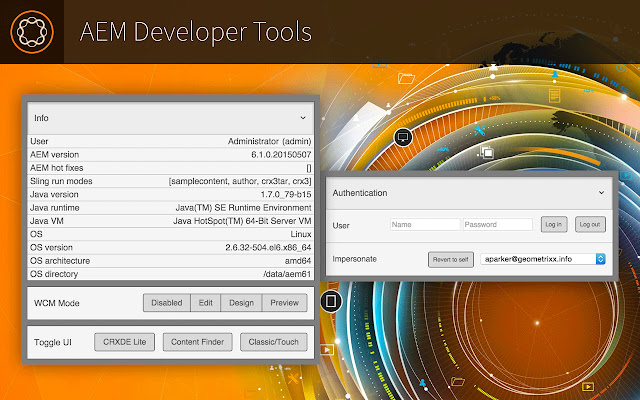The width and height of the screenshot is (640, 400).
Task: Open the impersonate user dropdown
Action: (543, 259)
